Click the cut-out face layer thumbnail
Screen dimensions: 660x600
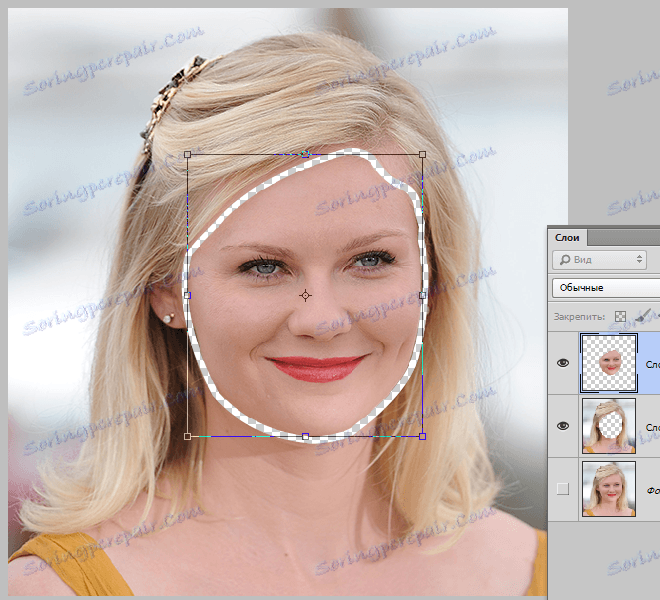pyautogui.click(x=609, y=363)
